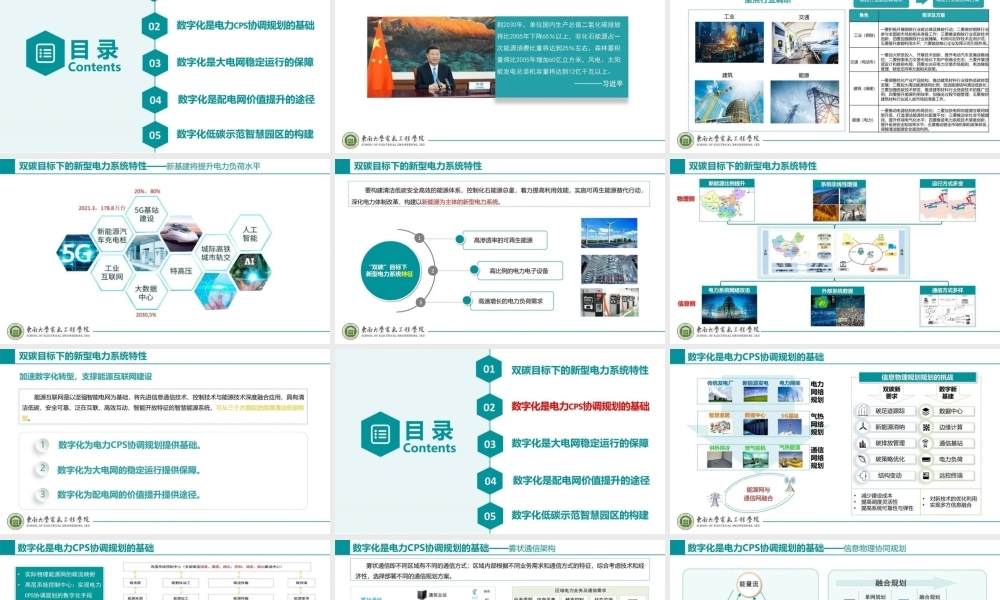This screenshot has height=600, width=1000.
Task: Click the 信息物理规划规划的挑战 header bar
Action: [x=917, y=377]
